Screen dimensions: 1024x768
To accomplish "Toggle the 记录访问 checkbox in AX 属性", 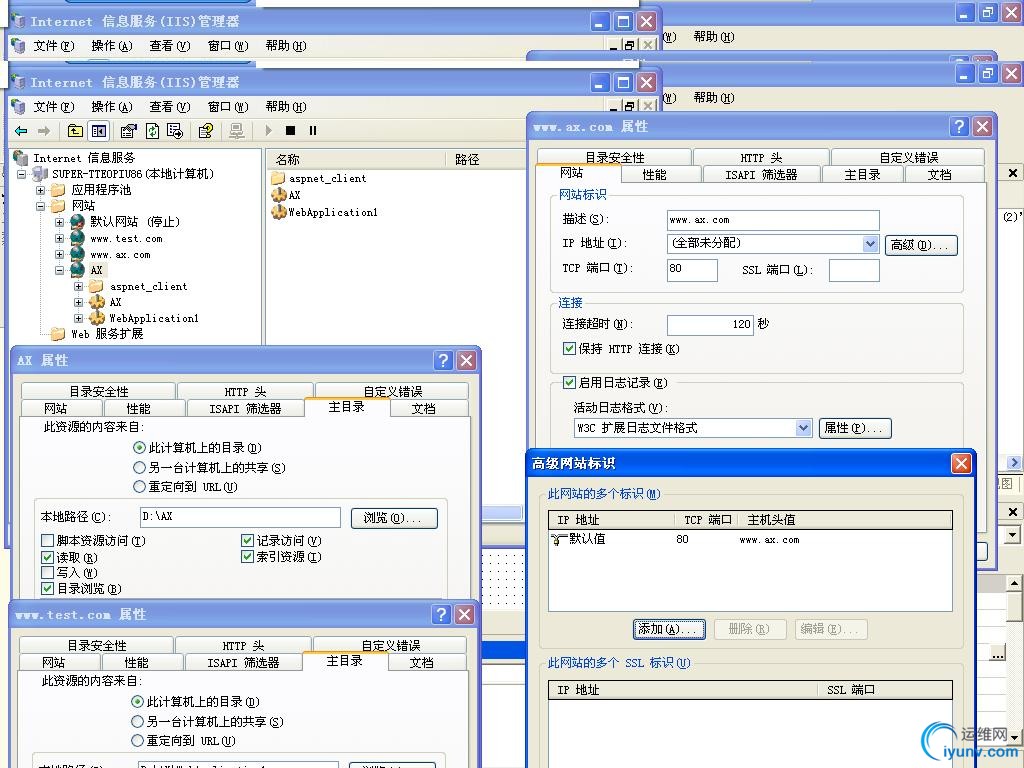I will click(x=247, y=541).
